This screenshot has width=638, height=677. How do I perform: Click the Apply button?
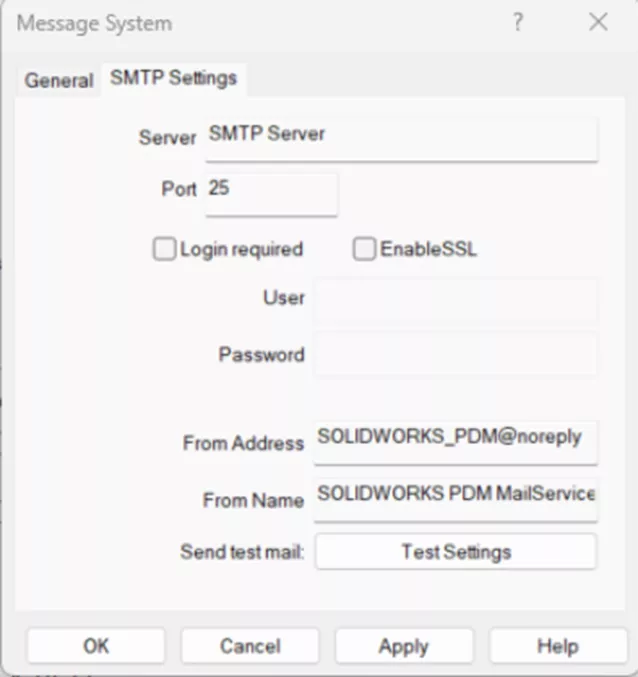[x=404, y=646]
